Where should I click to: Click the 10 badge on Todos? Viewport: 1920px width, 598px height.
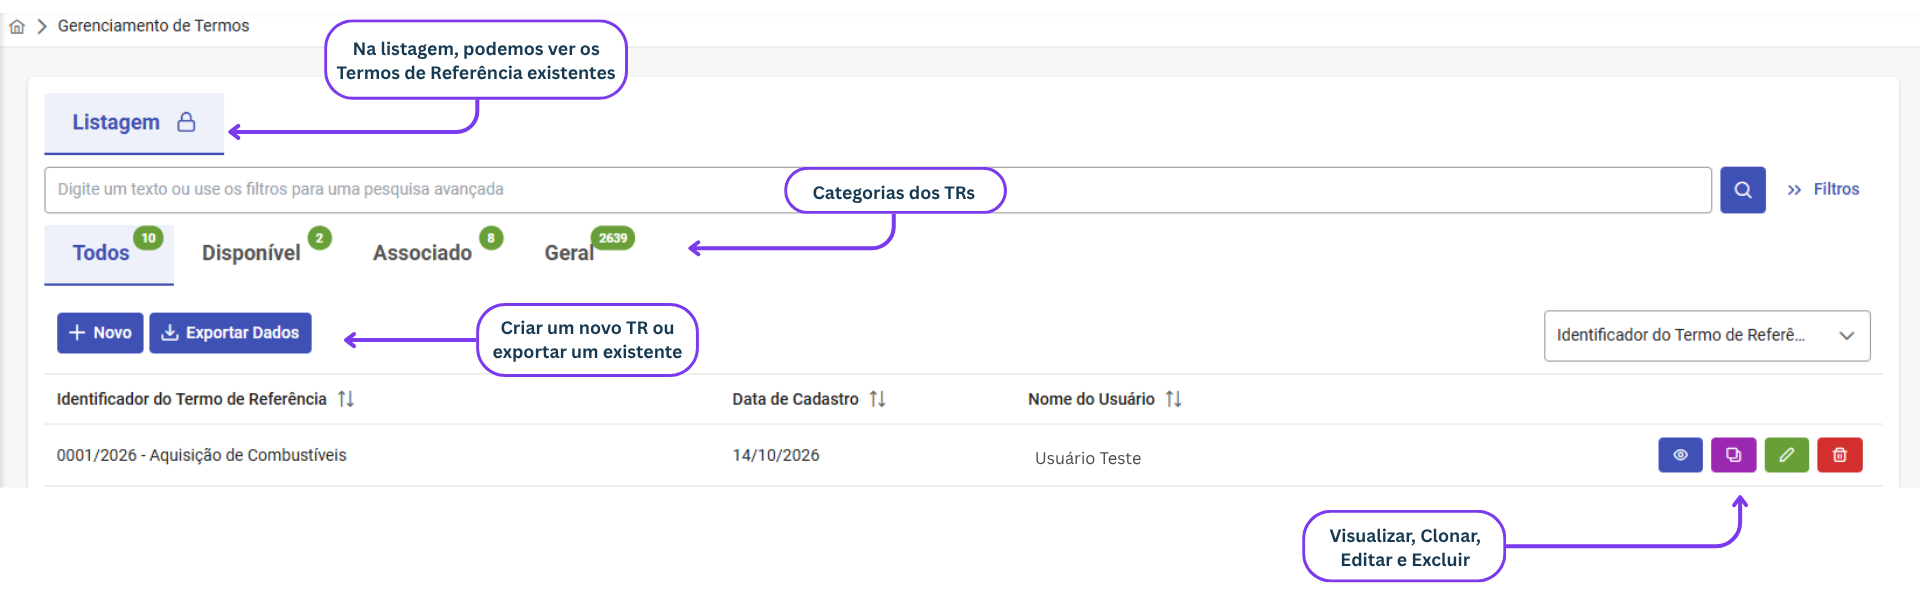click(x=148, y=238)
